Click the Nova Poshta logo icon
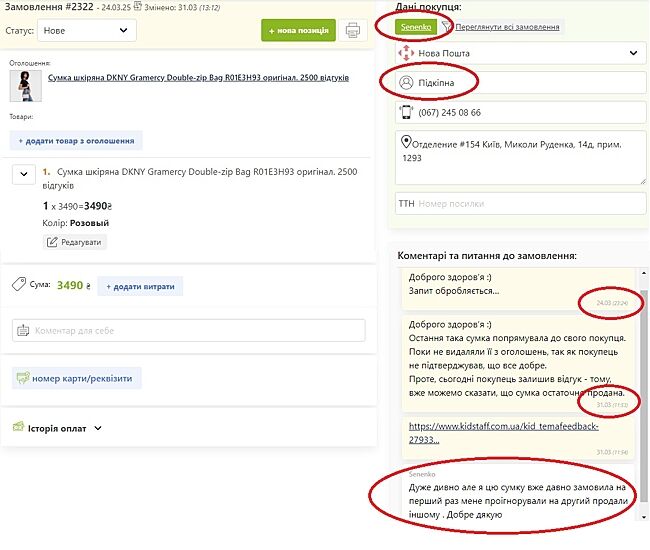The height and width of the screenshot is (550, 650). [x=406, y=52]
